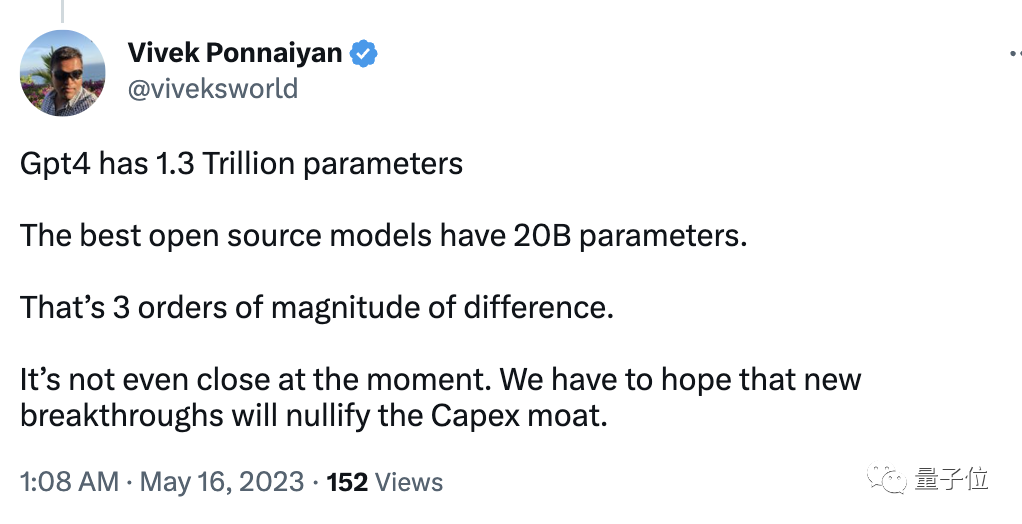Click the thread connector line above avatar
This screenshot has width=1022, height=524.
tap(63, 10)
